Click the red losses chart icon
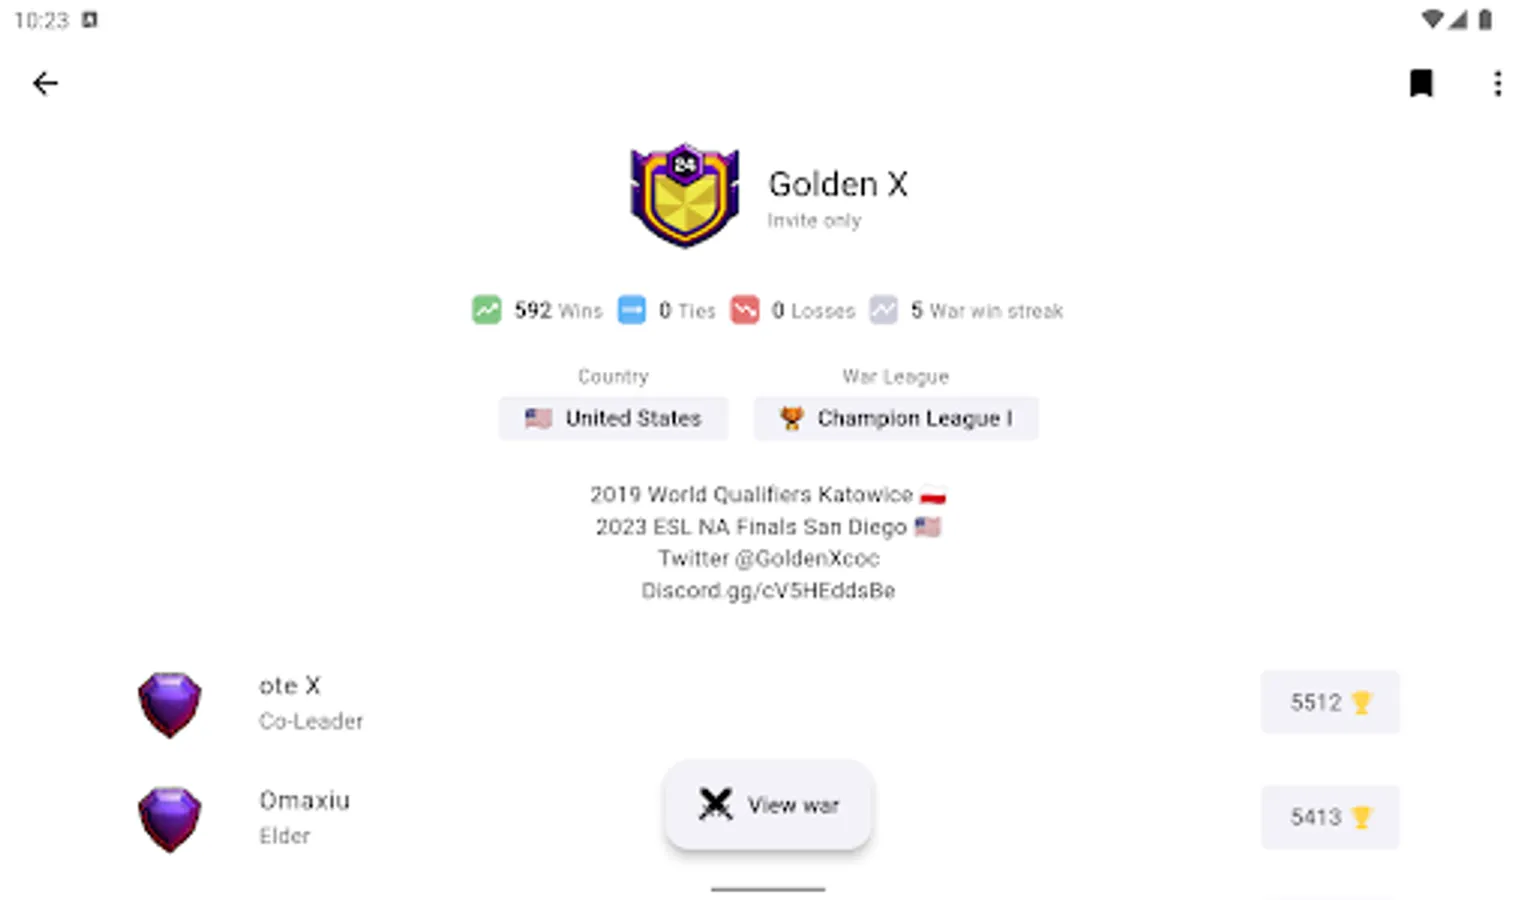 coord(745,310)
